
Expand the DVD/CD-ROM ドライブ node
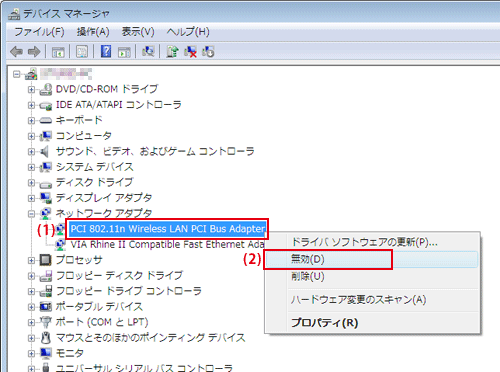(31, 89)
